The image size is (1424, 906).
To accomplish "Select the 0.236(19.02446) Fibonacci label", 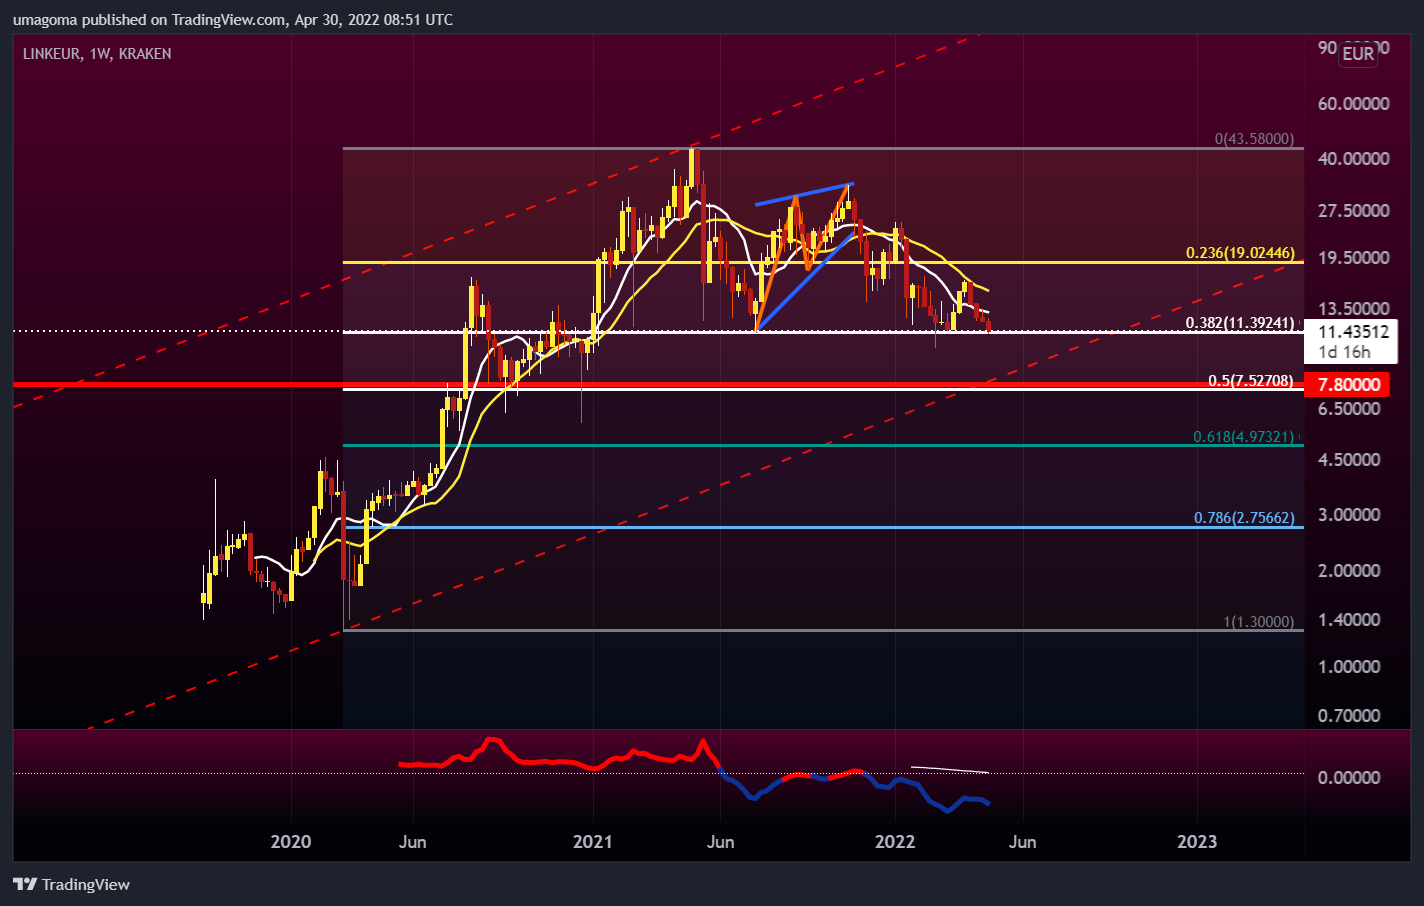I will [1240, 253].
